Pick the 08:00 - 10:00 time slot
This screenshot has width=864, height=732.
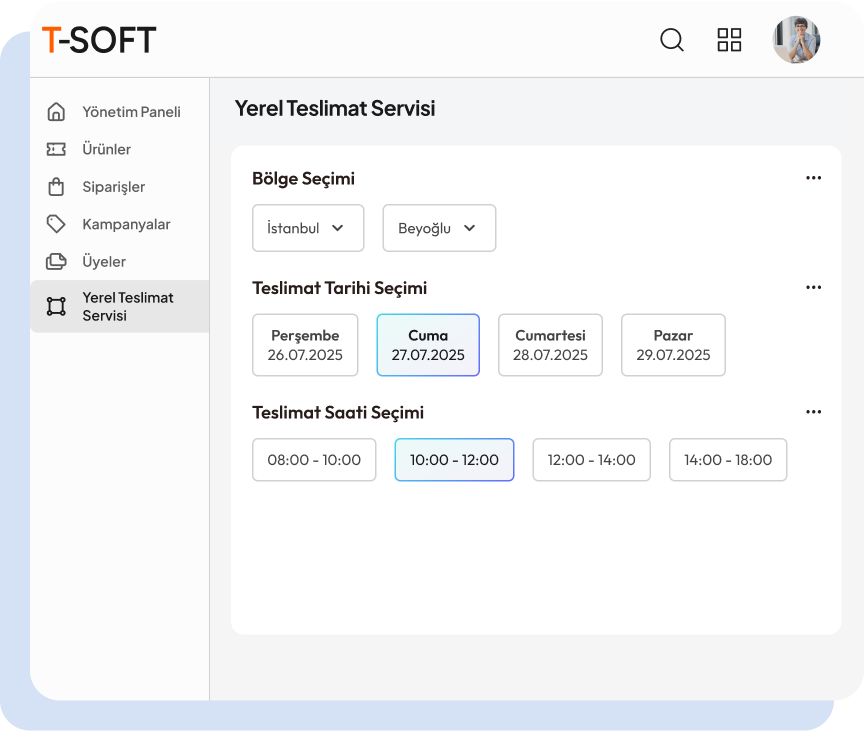click(314, 460)
